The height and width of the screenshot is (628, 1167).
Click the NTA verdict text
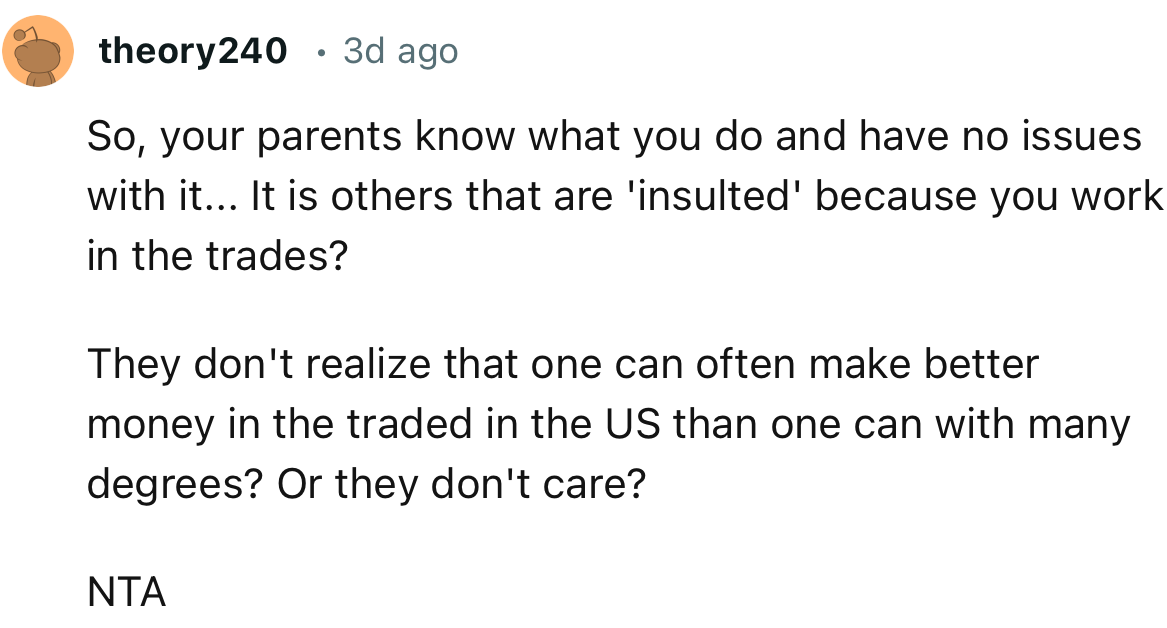click(126, 593)
